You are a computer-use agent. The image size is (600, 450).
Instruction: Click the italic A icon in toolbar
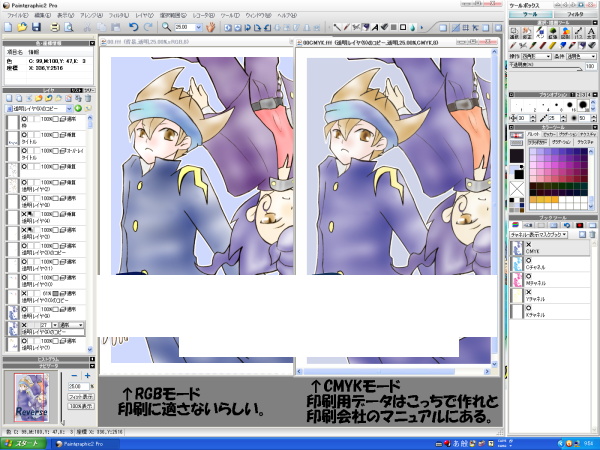(375, 28)
